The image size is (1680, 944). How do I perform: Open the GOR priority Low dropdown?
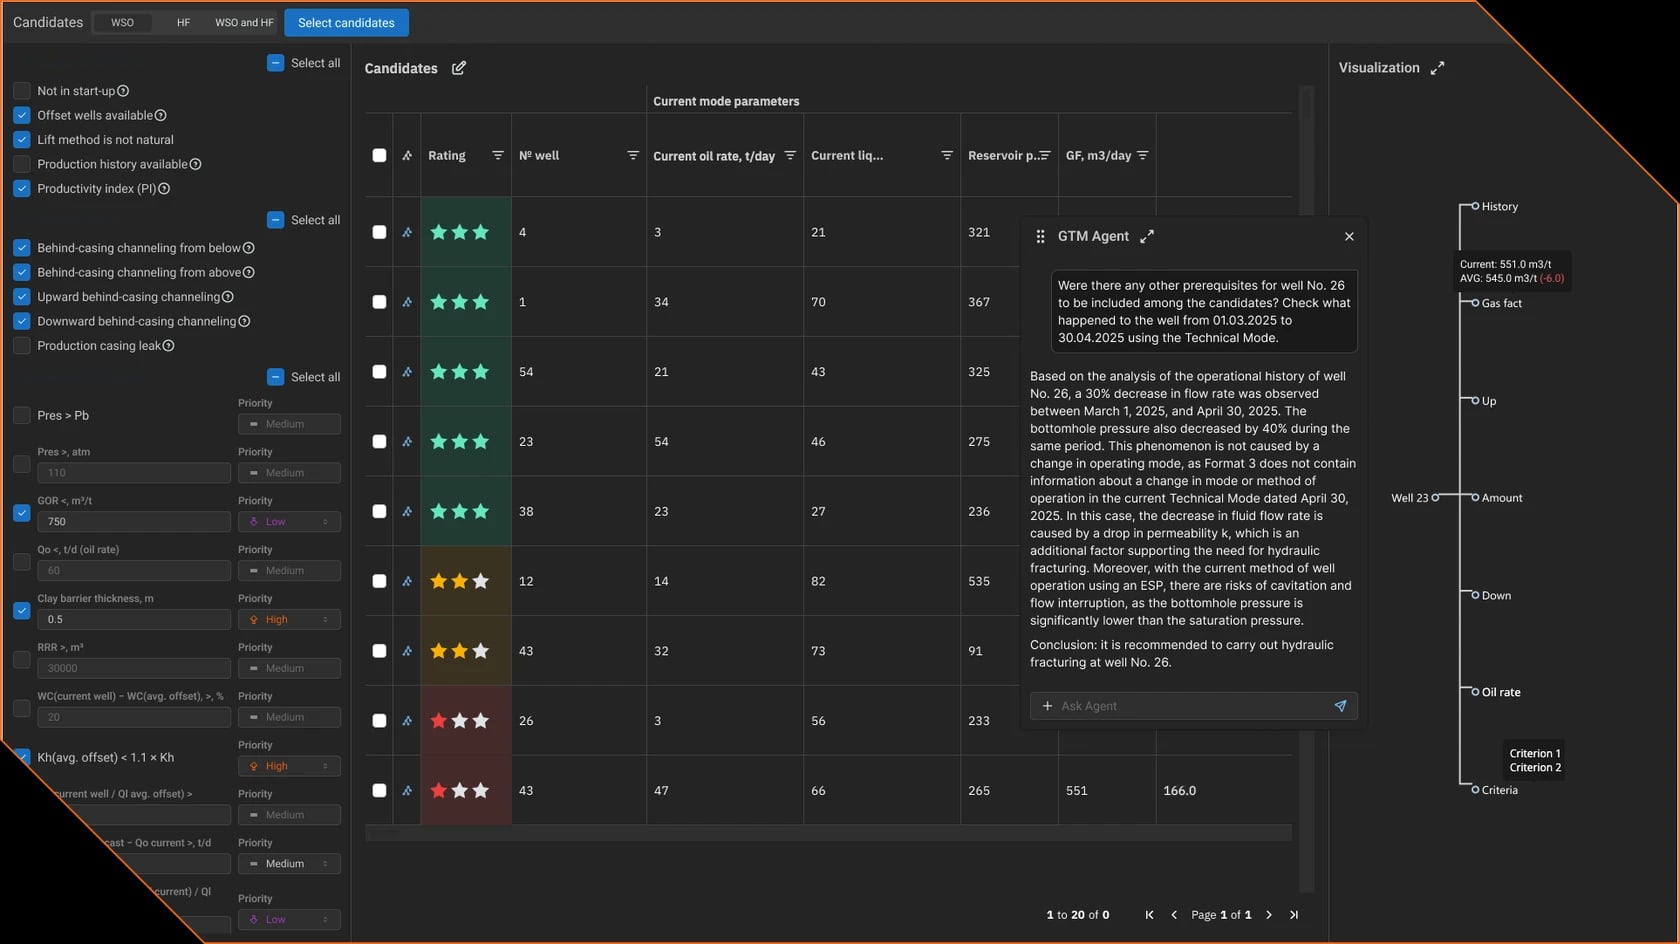(x=289, y=522)
